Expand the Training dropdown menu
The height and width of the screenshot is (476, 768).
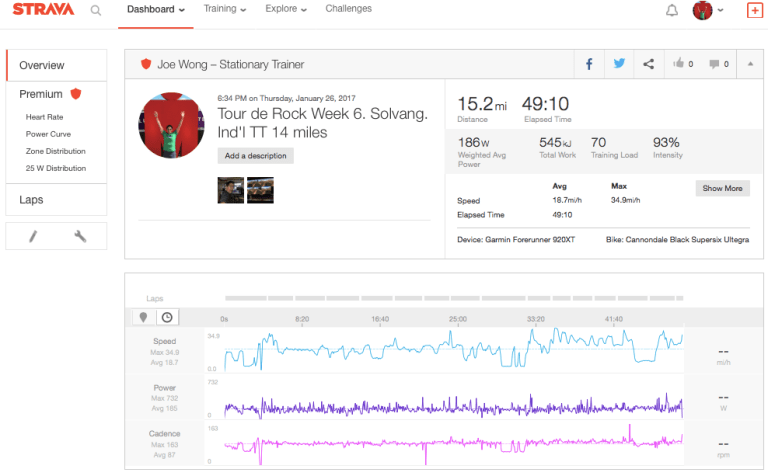225,9
